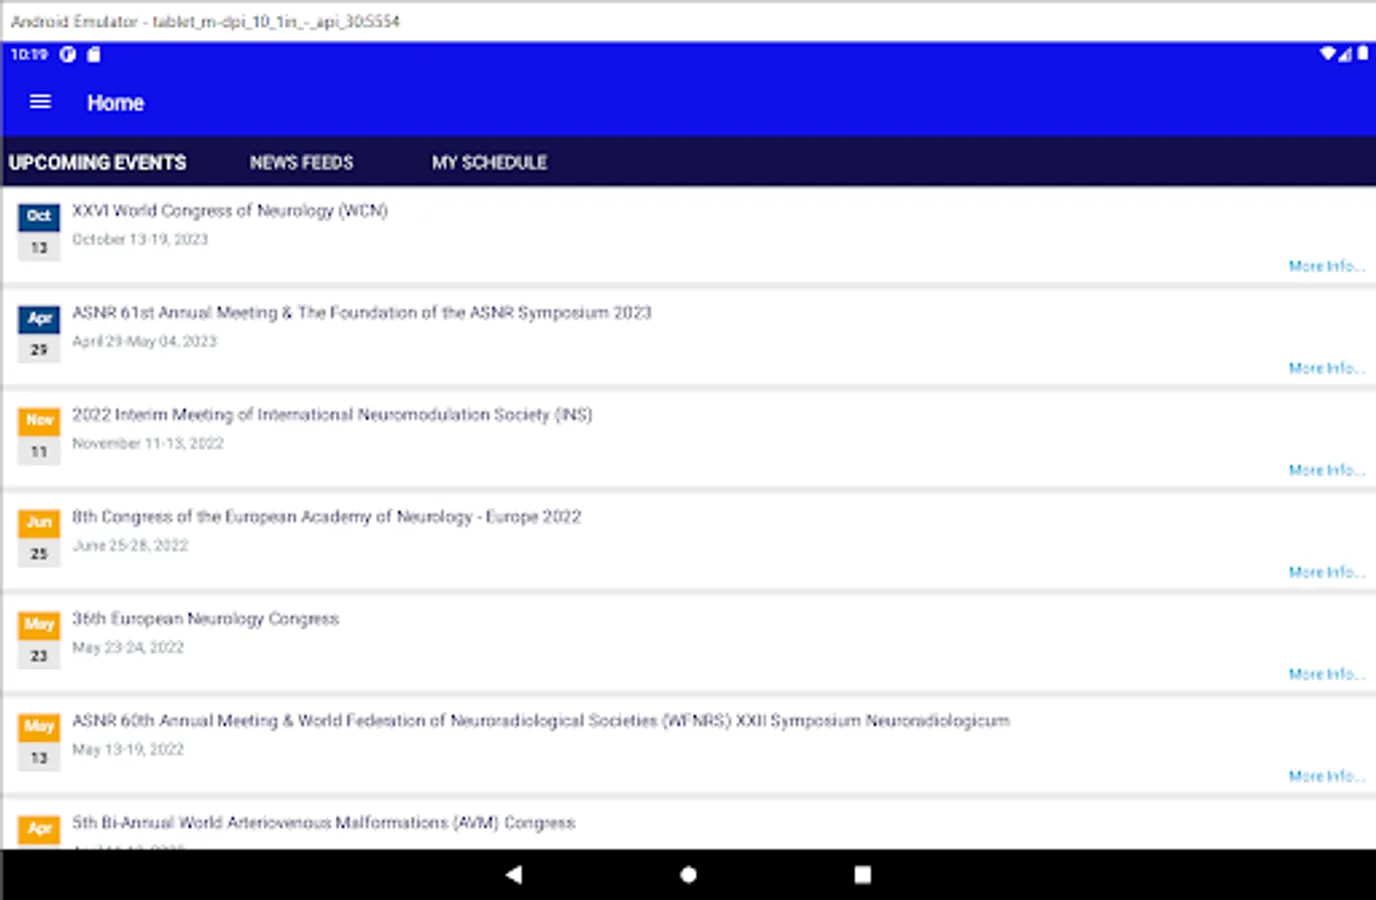
Task: Tap the Android back navigation button
Action: [x=514, y=875]
